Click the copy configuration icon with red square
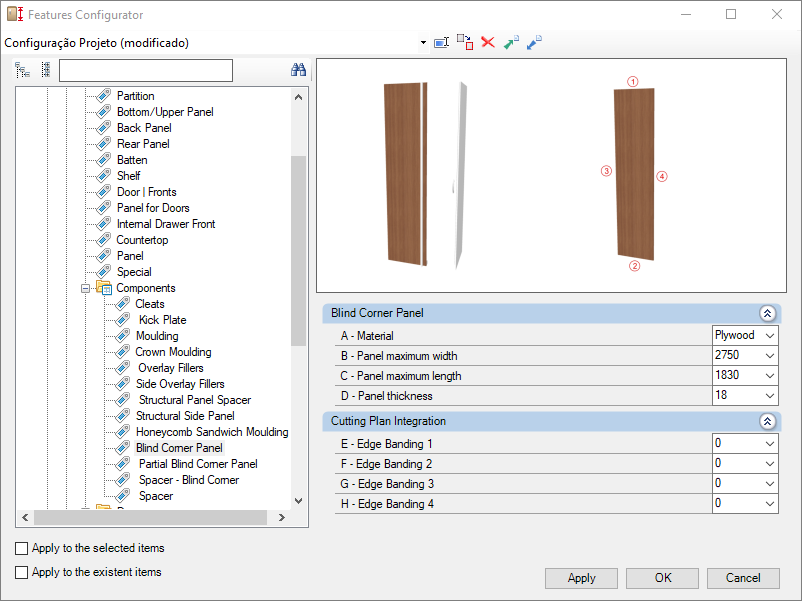802x601 pixels. pos(465,42)
